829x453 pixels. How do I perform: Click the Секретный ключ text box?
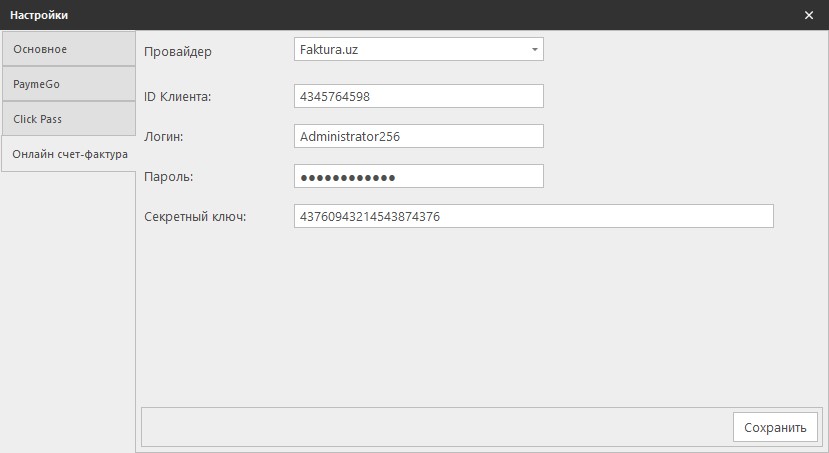pos(533,216)
